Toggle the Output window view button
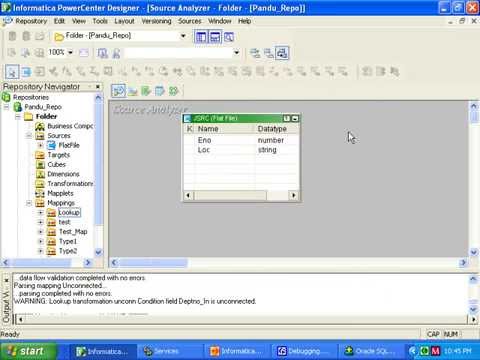Viewport: 480px width, 360px height. (x=215, y=37)
